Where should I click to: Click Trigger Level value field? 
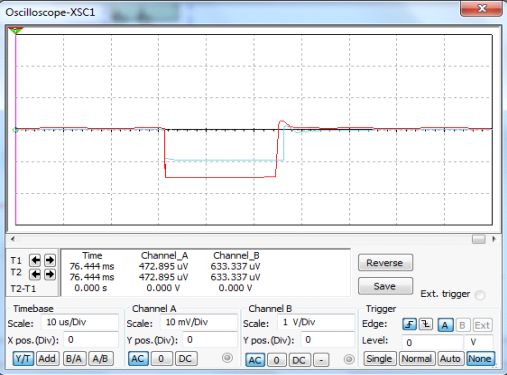432,342
